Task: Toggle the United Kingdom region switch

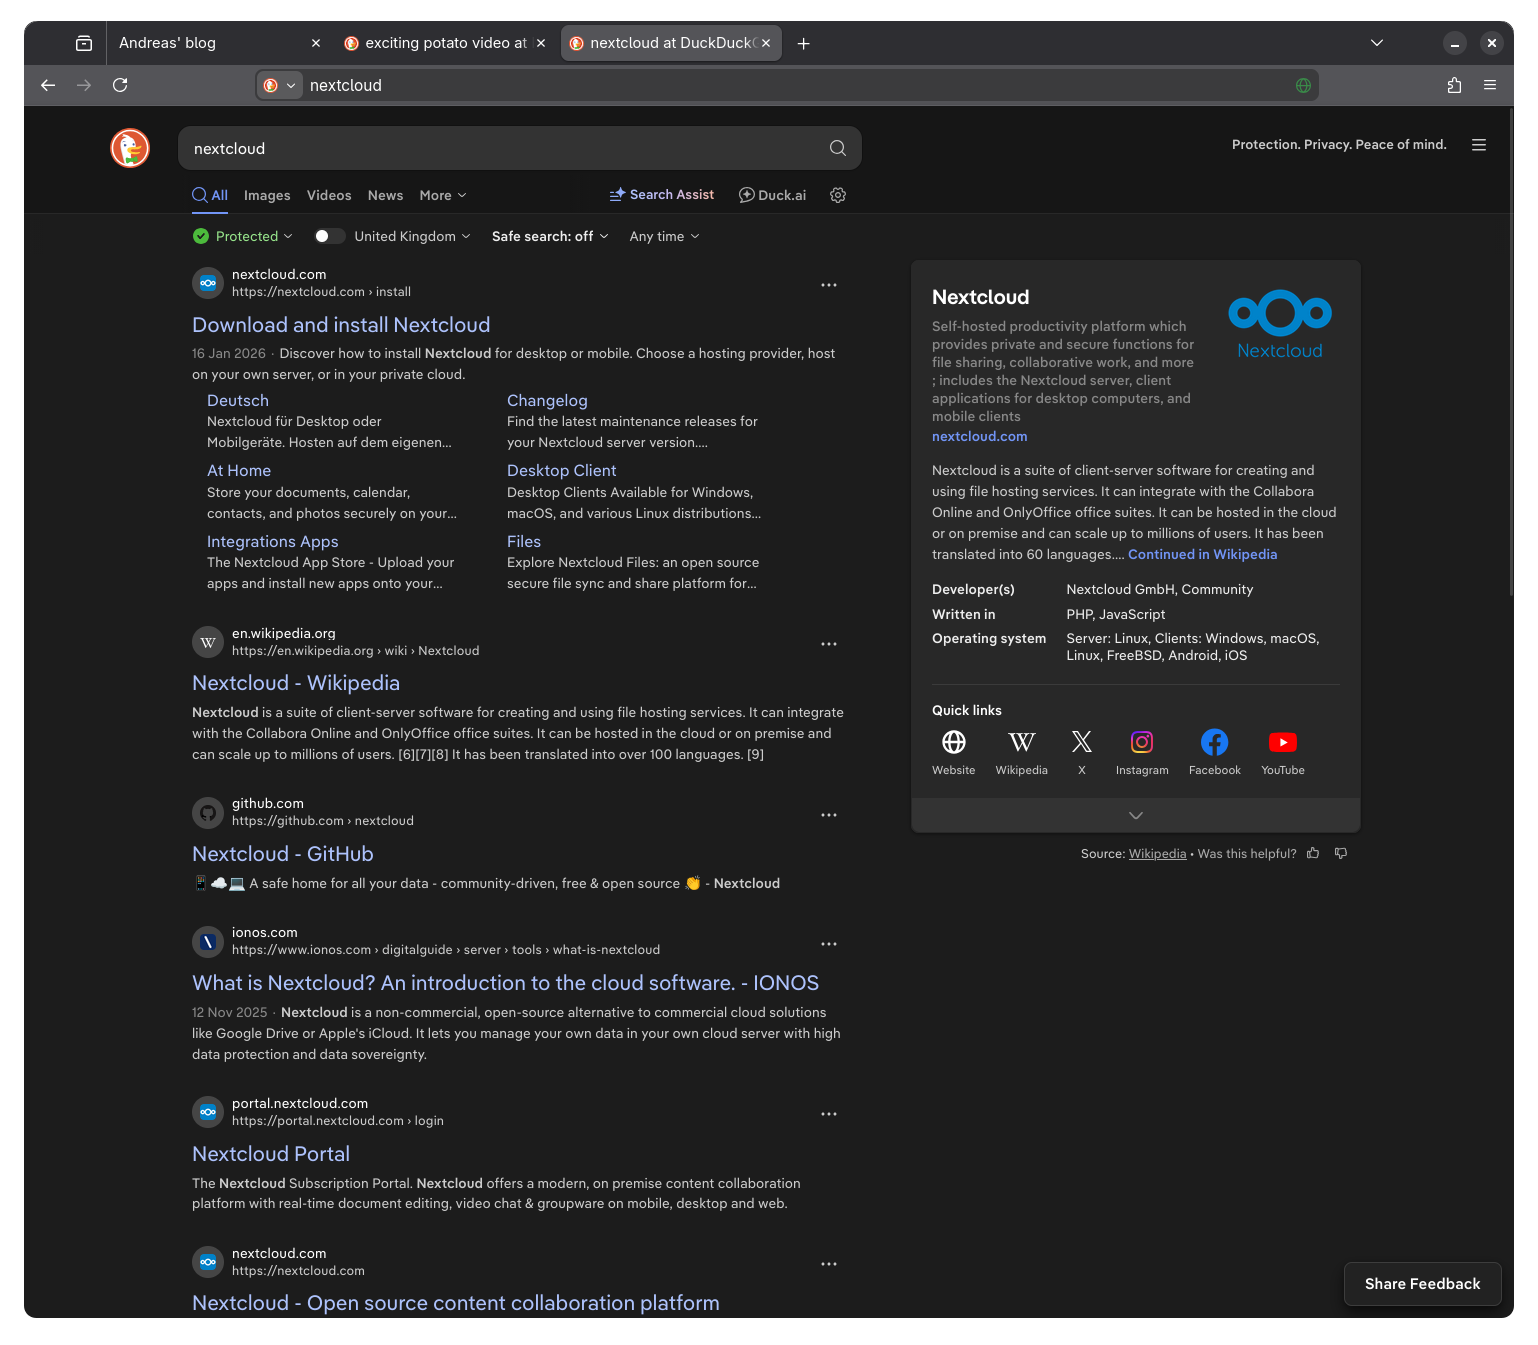Action: coord(328,236)
